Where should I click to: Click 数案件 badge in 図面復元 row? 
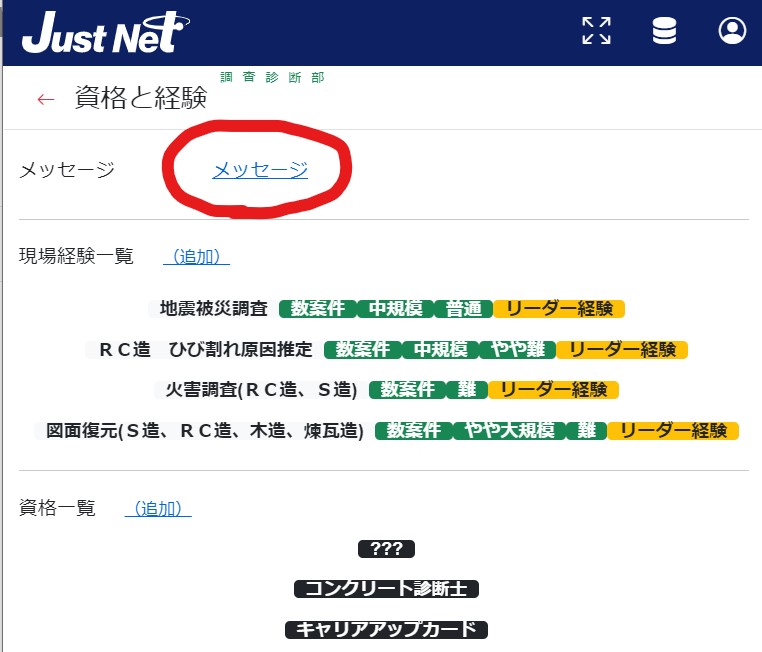click(x=414, y=430)
